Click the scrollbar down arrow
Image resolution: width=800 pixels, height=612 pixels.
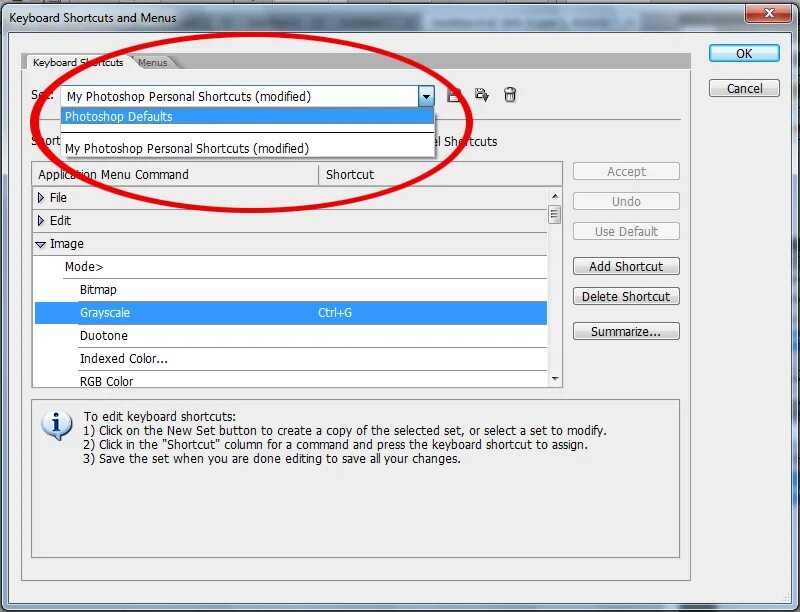[x=555, y=378]
